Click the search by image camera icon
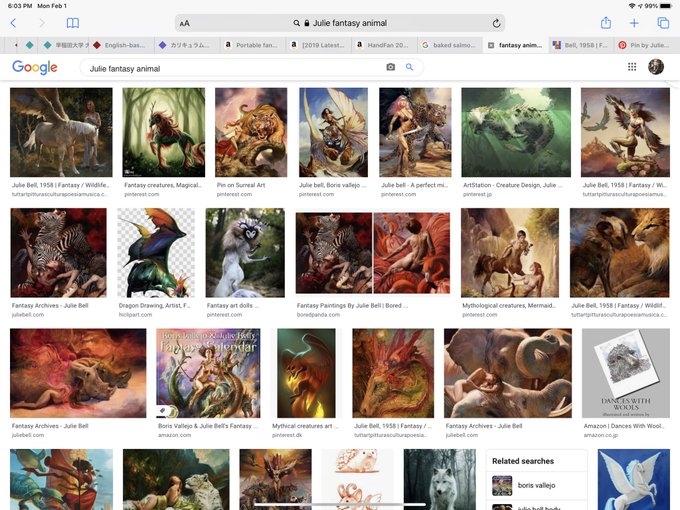 click(x=390, y=67)
